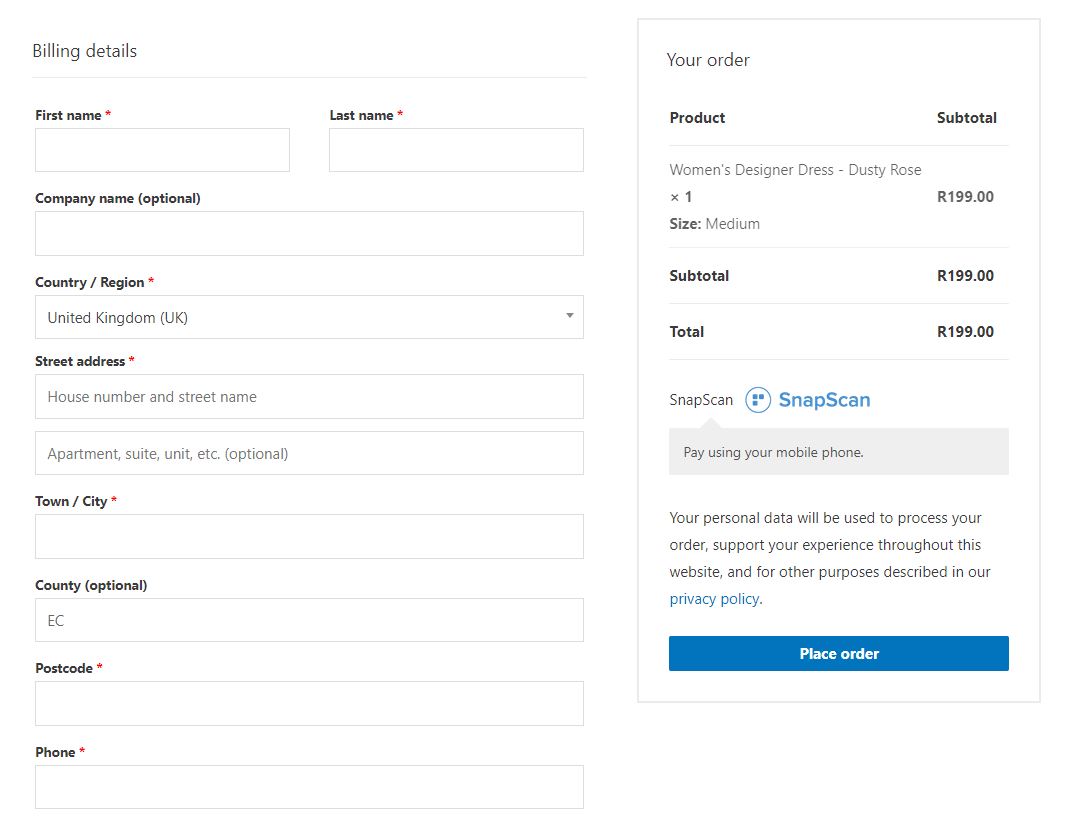This screenshot has height=819, width=1066.
Task: Select the Postcode input box
Action: coord(309,704)
